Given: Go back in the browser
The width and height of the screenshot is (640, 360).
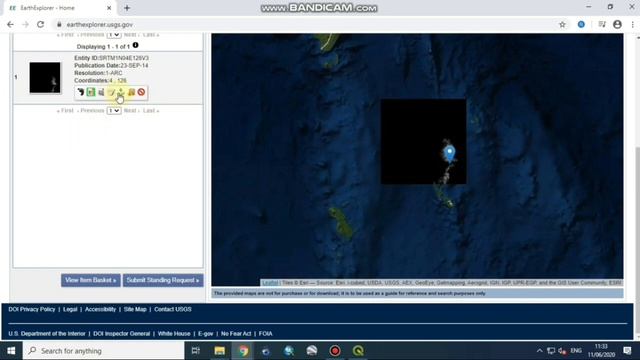Looking at the screenshot, I should pyautogui.click(x=10, y=24).
